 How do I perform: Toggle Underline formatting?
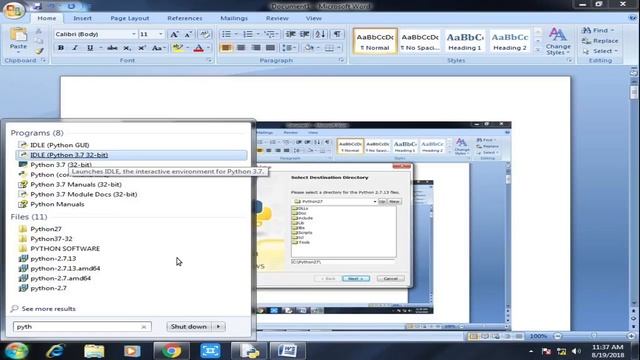point(90,48)
